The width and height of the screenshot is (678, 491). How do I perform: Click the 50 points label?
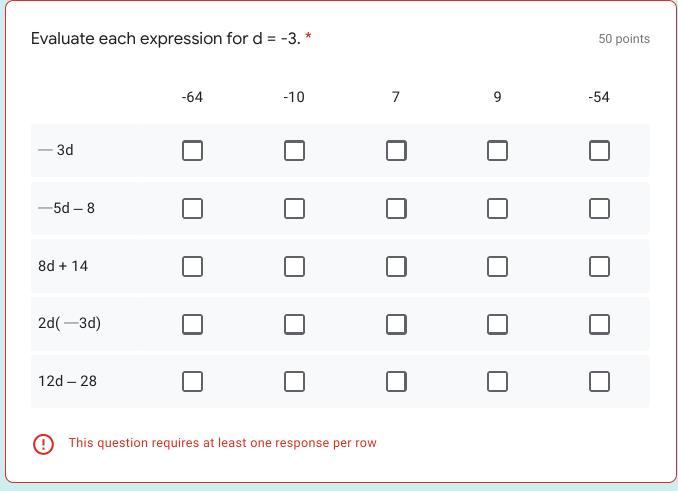[x=624, y=39]
